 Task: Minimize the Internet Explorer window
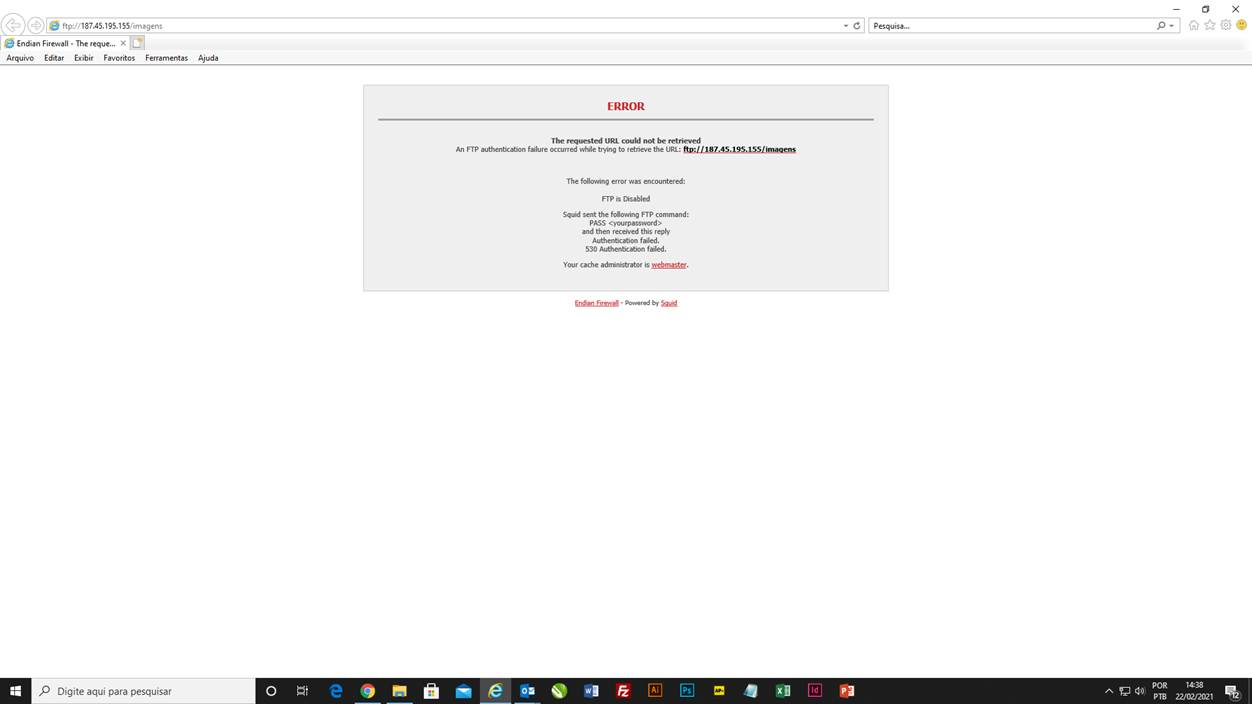[x=1176, y=8]
